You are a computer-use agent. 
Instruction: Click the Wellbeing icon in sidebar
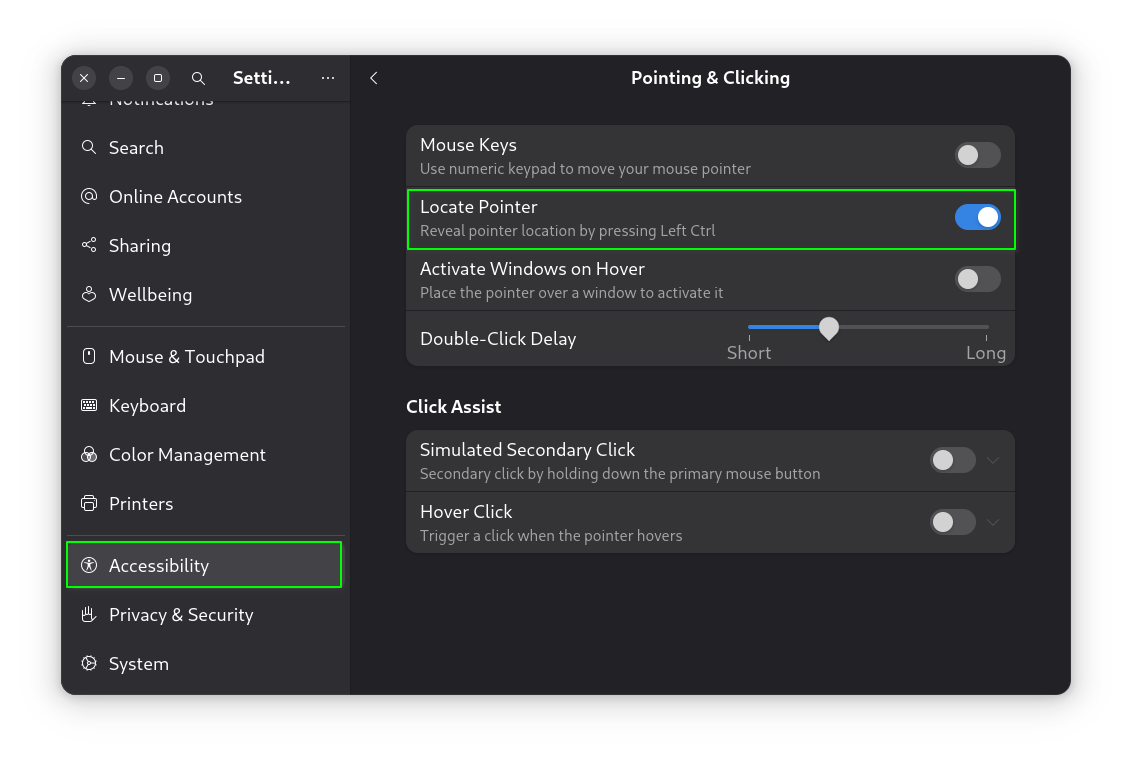pos(89,295)
